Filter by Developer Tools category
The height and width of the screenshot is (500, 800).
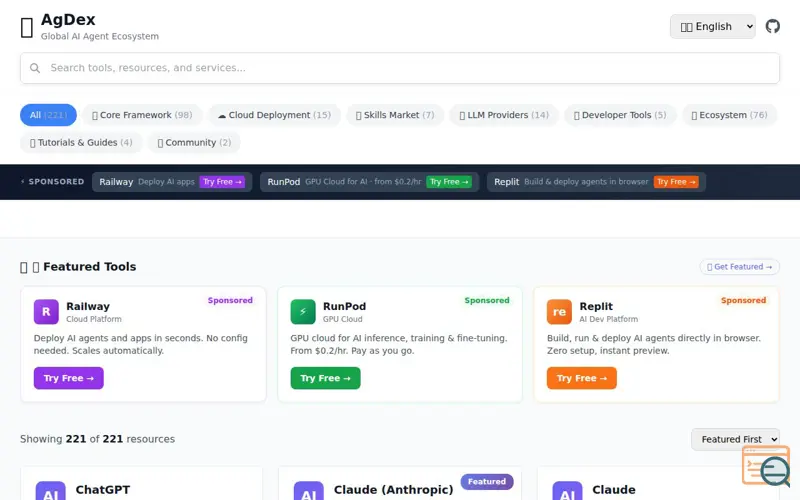(620, 115)
